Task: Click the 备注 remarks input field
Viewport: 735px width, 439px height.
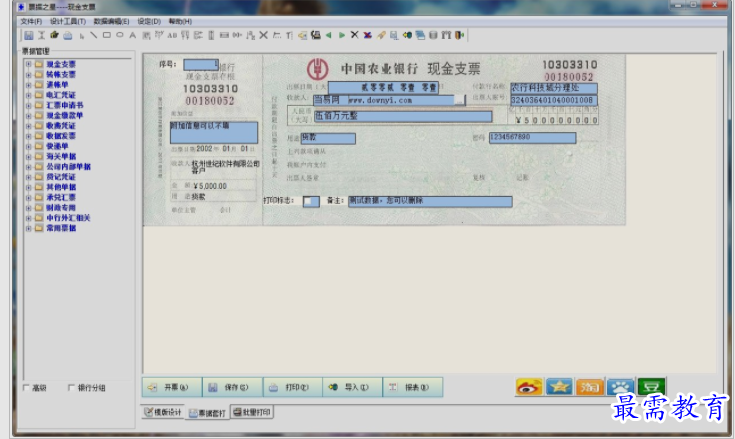Action: (430, 201)
